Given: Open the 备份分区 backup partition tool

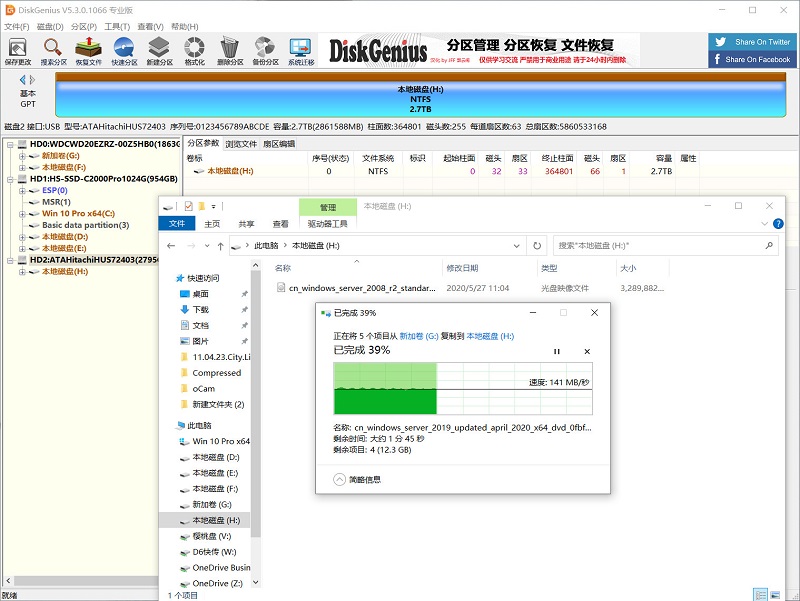Looking at the screenshot, I should 265,51.
